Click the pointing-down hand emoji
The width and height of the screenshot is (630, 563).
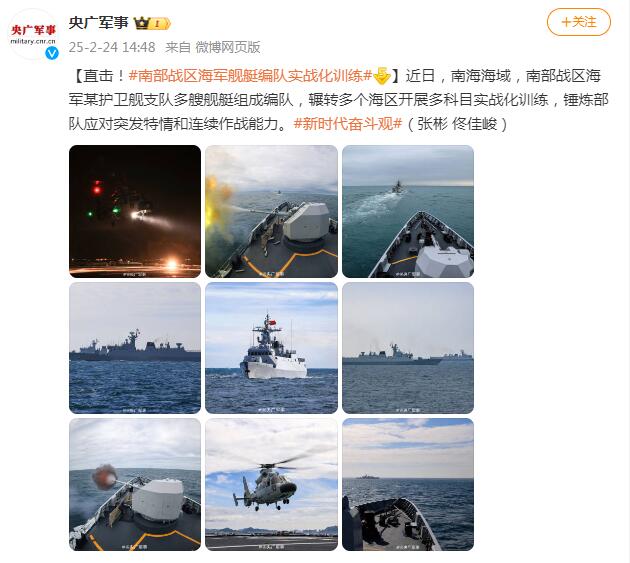click(x=382, y=76)
